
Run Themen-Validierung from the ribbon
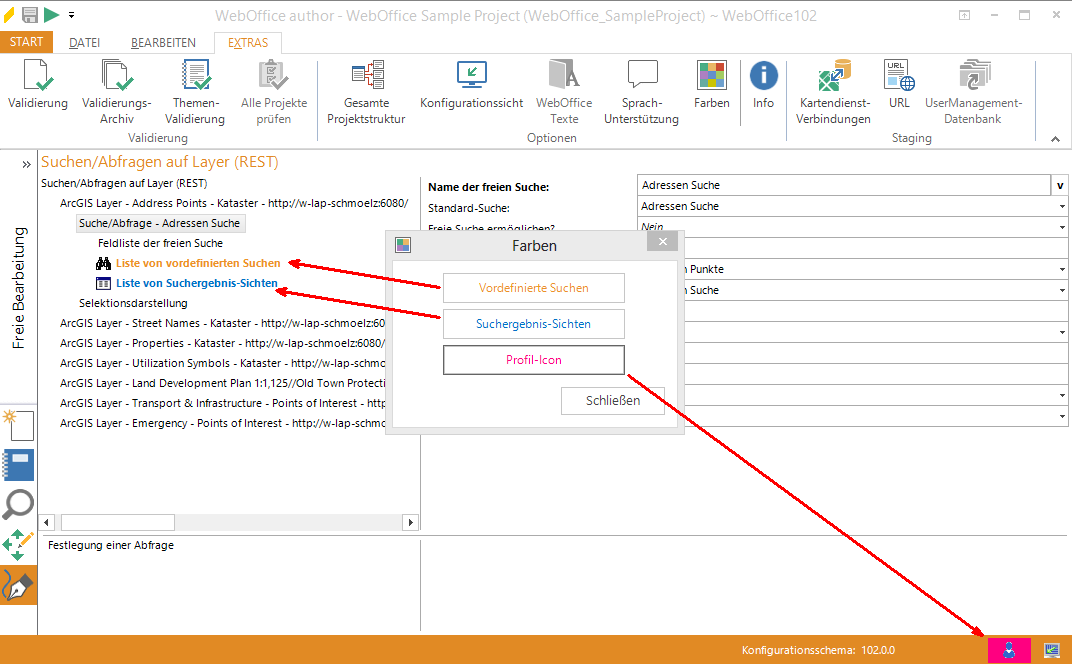196,78
